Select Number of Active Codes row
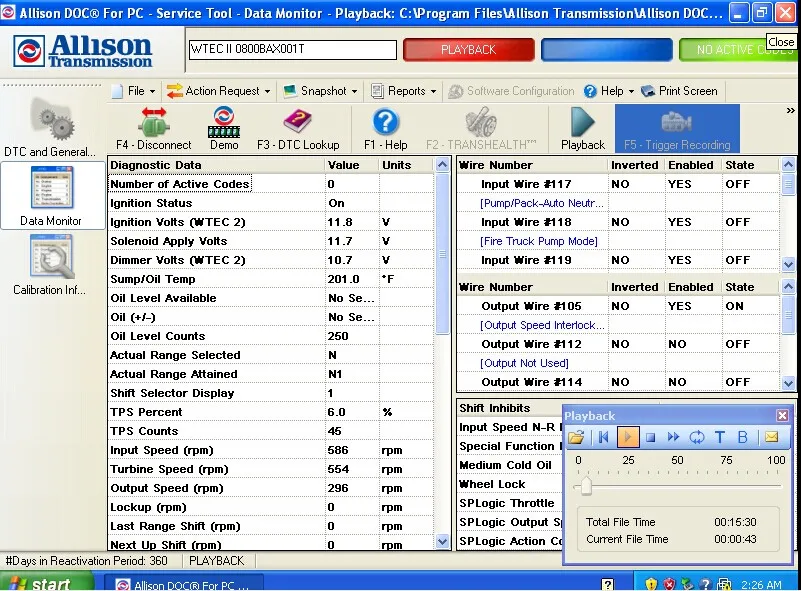 271,184
